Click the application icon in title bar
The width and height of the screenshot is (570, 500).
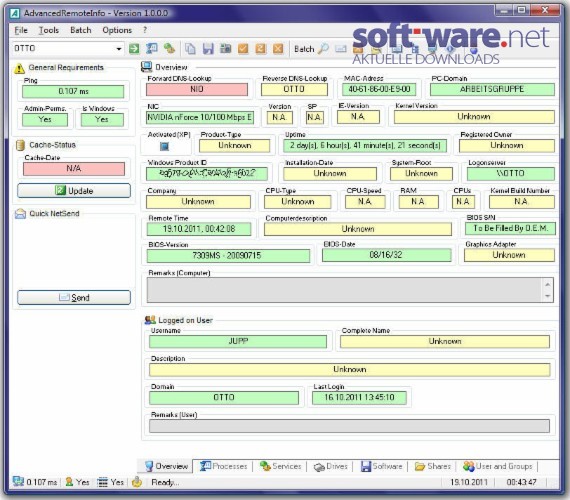click(15, 13)
